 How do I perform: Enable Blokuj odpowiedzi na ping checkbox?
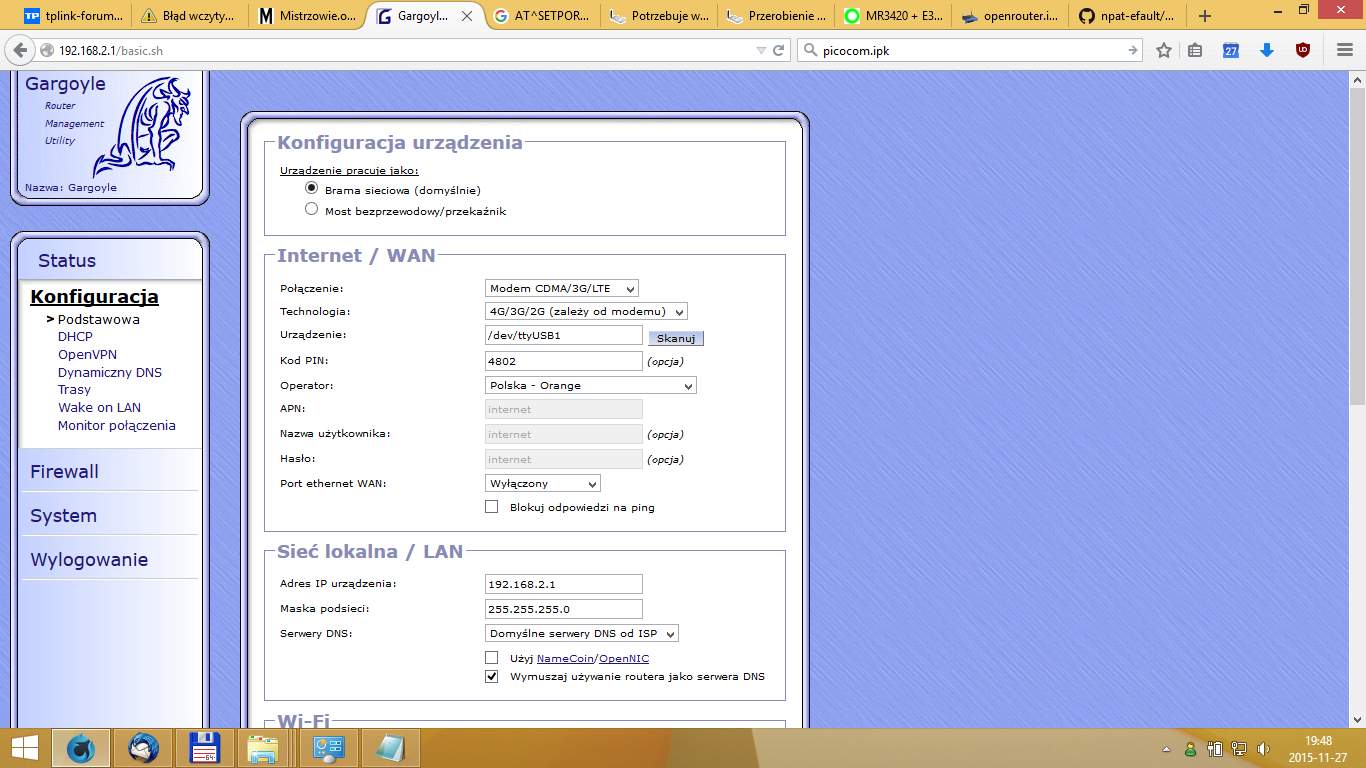coord(491,507)
